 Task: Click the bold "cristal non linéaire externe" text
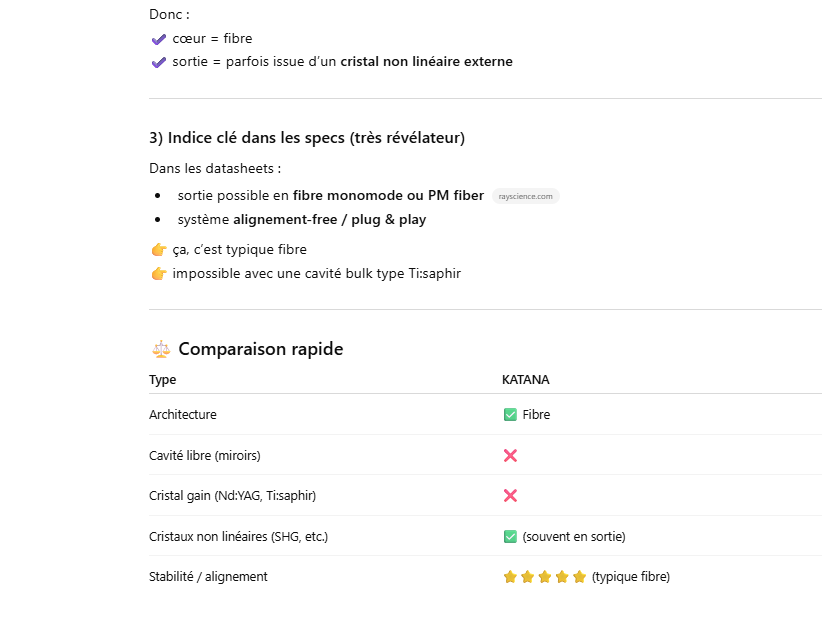426,62
